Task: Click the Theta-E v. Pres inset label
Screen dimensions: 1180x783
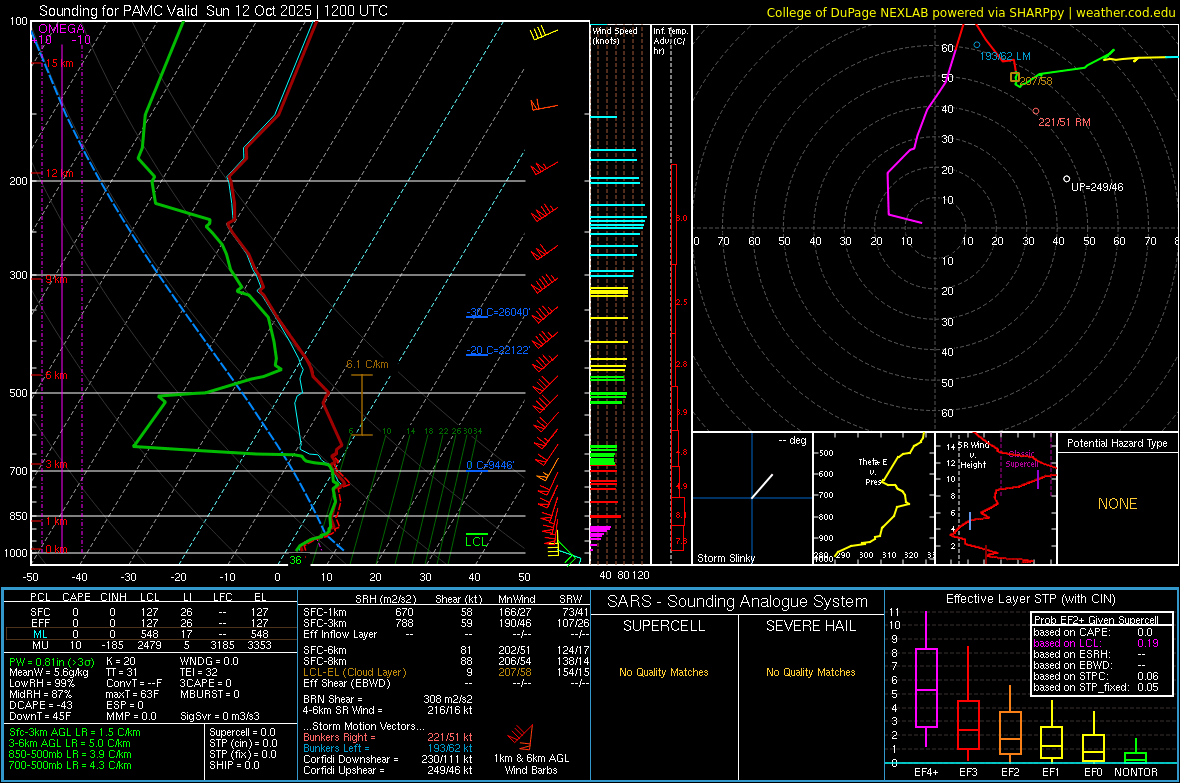Action: tap(873, 471)
